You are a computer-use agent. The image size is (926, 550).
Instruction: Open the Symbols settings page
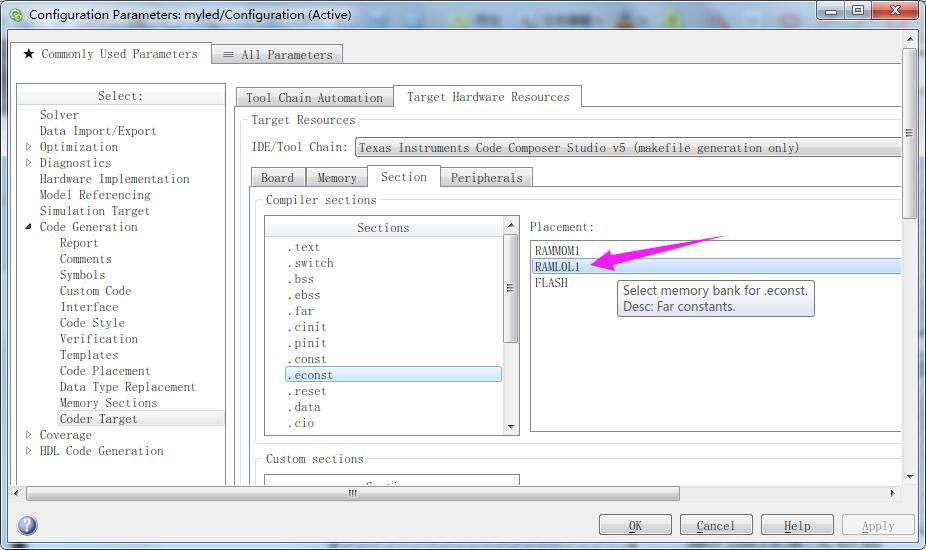point(83,275)
